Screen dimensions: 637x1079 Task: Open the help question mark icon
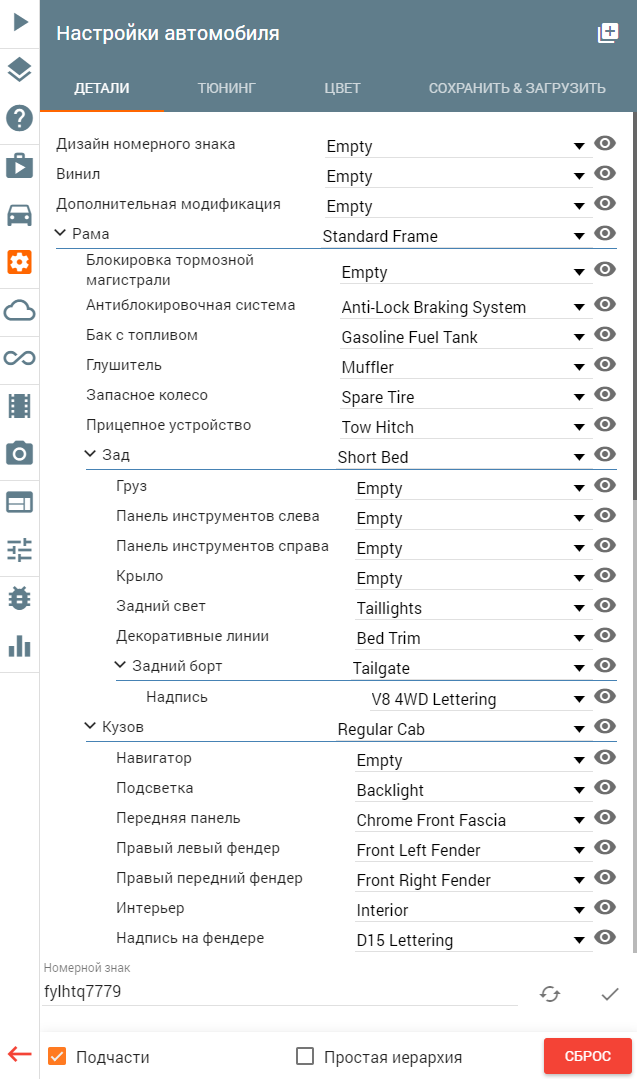click(x=19, y=118)
